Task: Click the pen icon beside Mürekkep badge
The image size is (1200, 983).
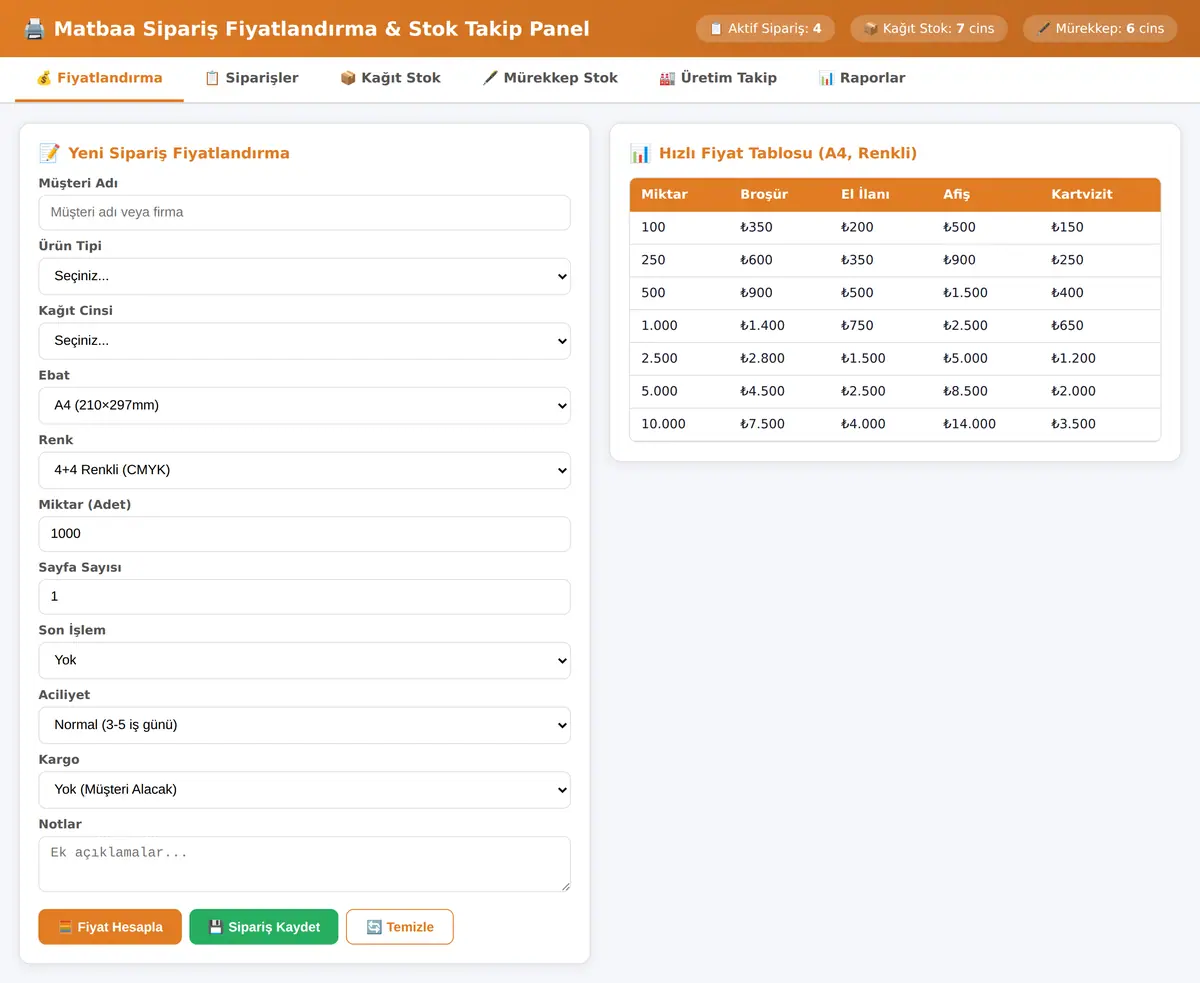Action: (x=1043, y=28)
